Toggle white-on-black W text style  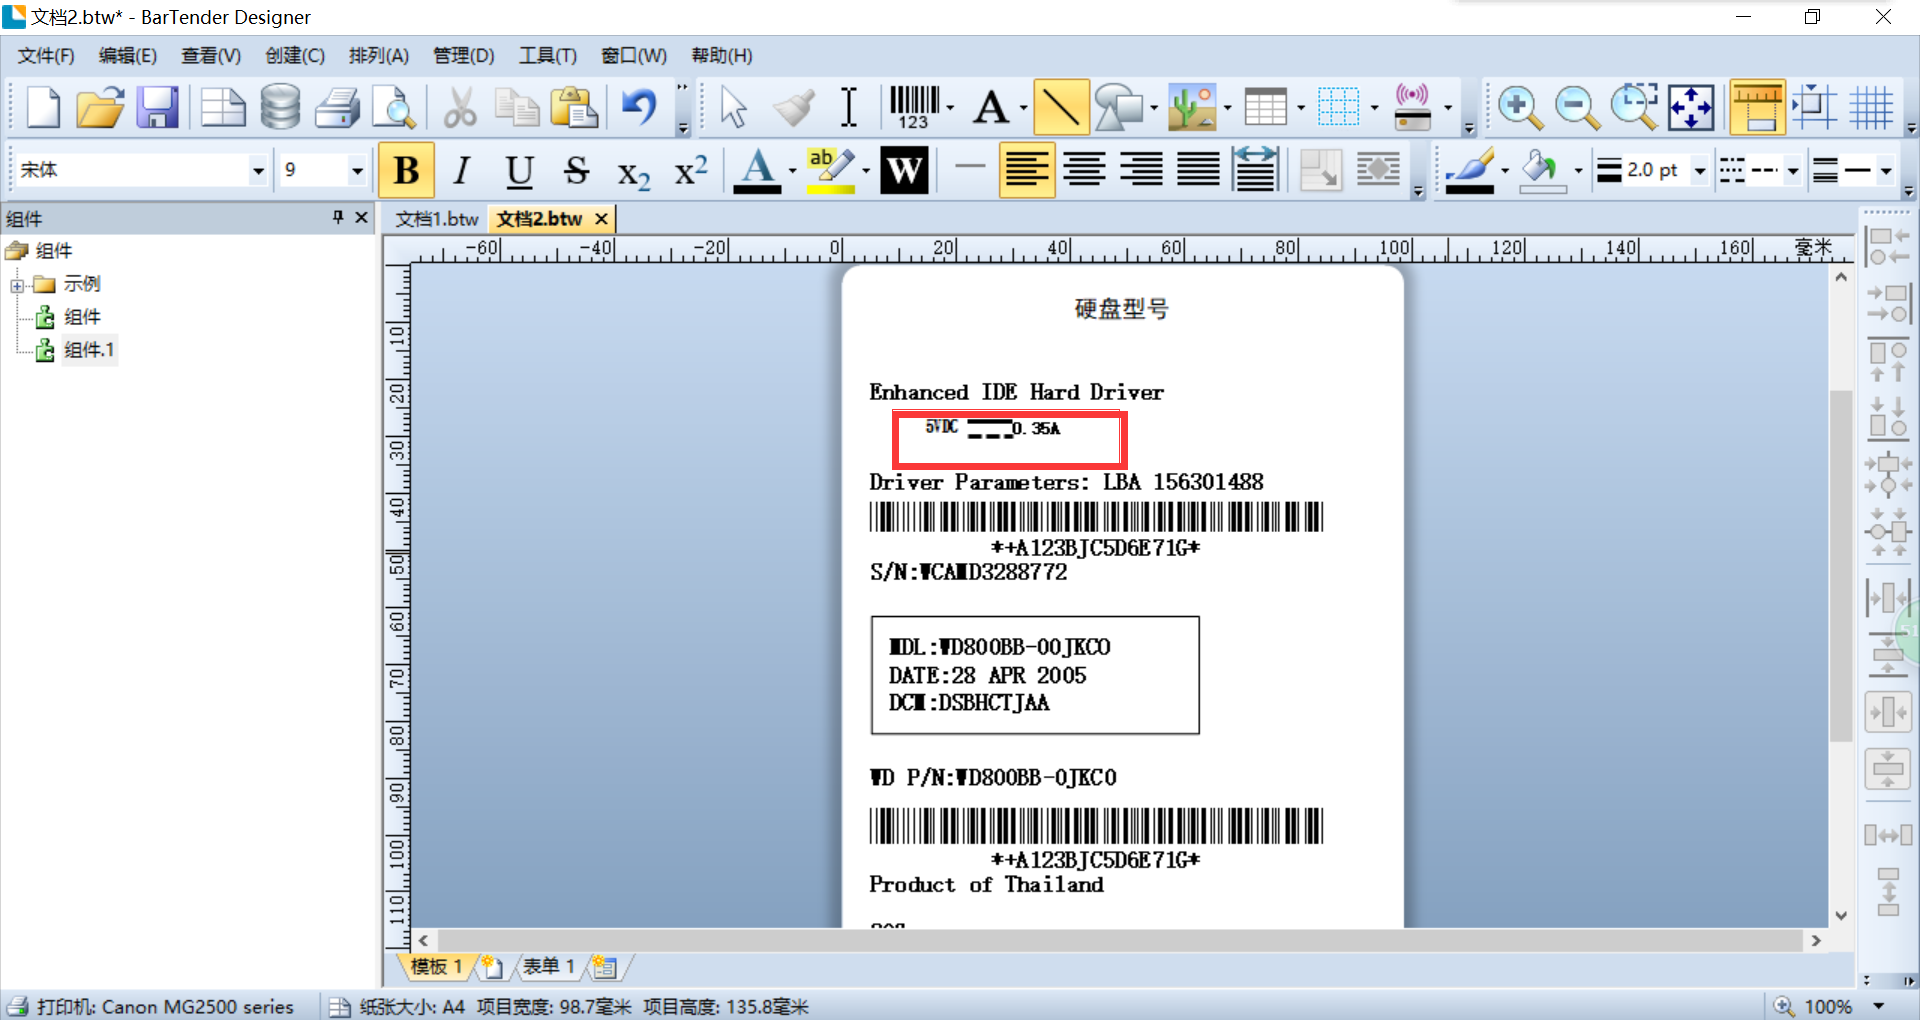click(x=904, y=170)
